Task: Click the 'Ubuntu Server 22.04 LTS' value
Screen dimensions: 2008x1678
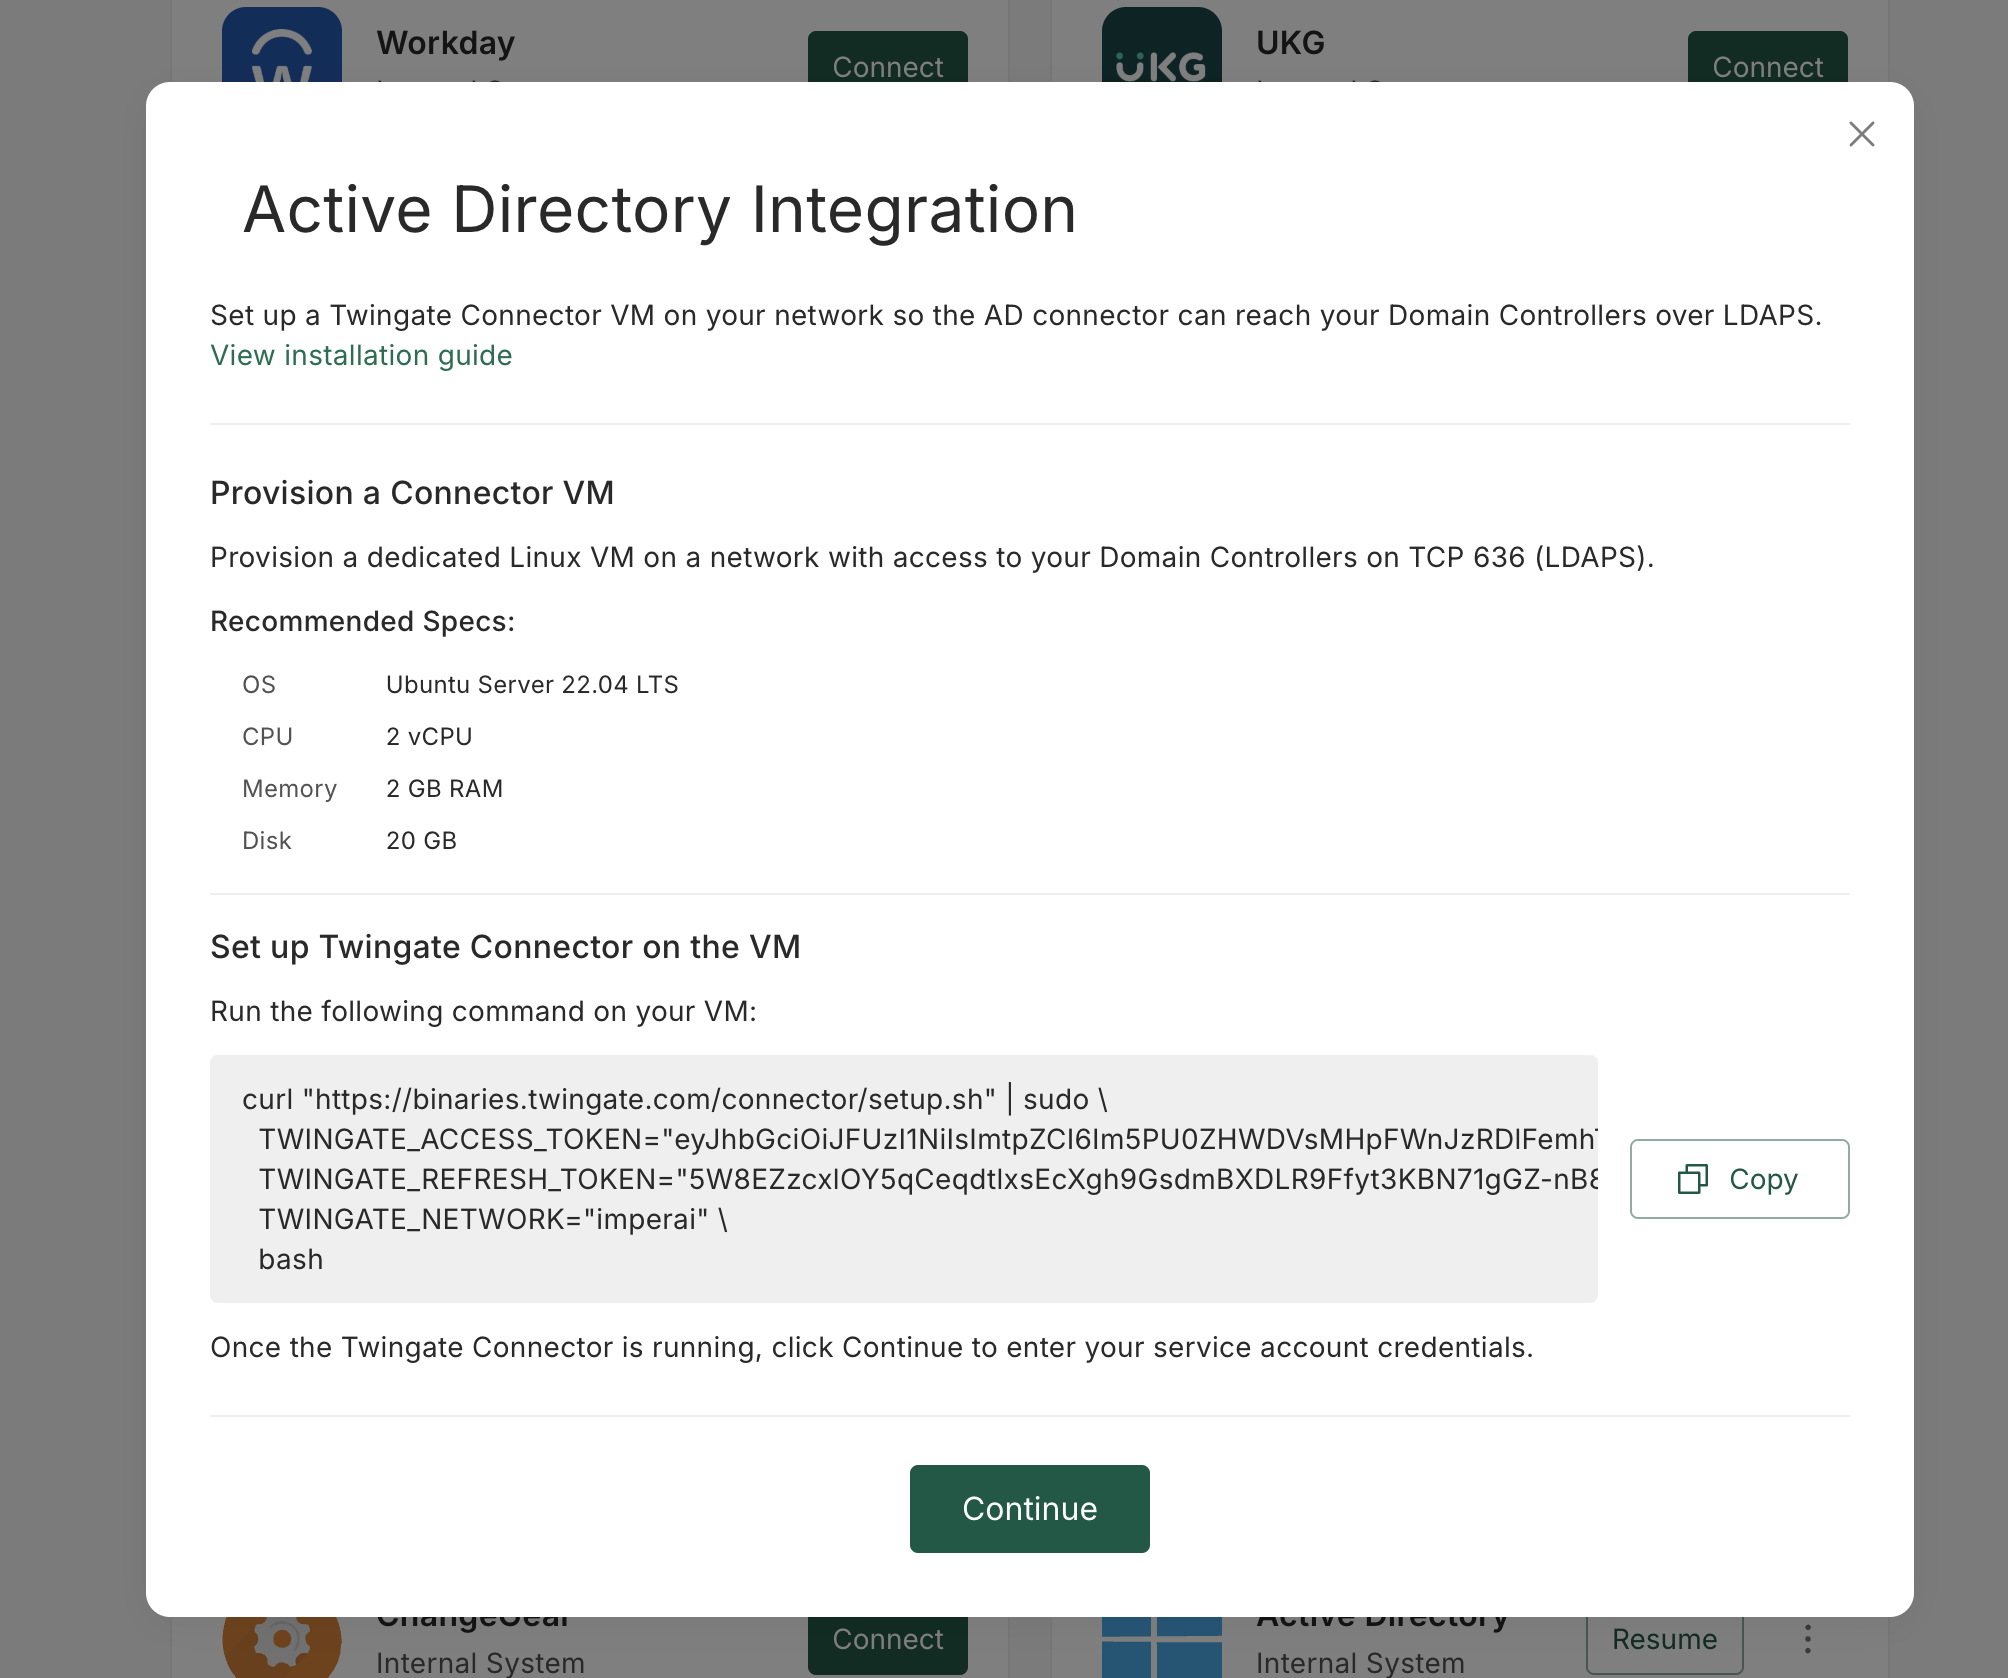Action: (532, 684)
